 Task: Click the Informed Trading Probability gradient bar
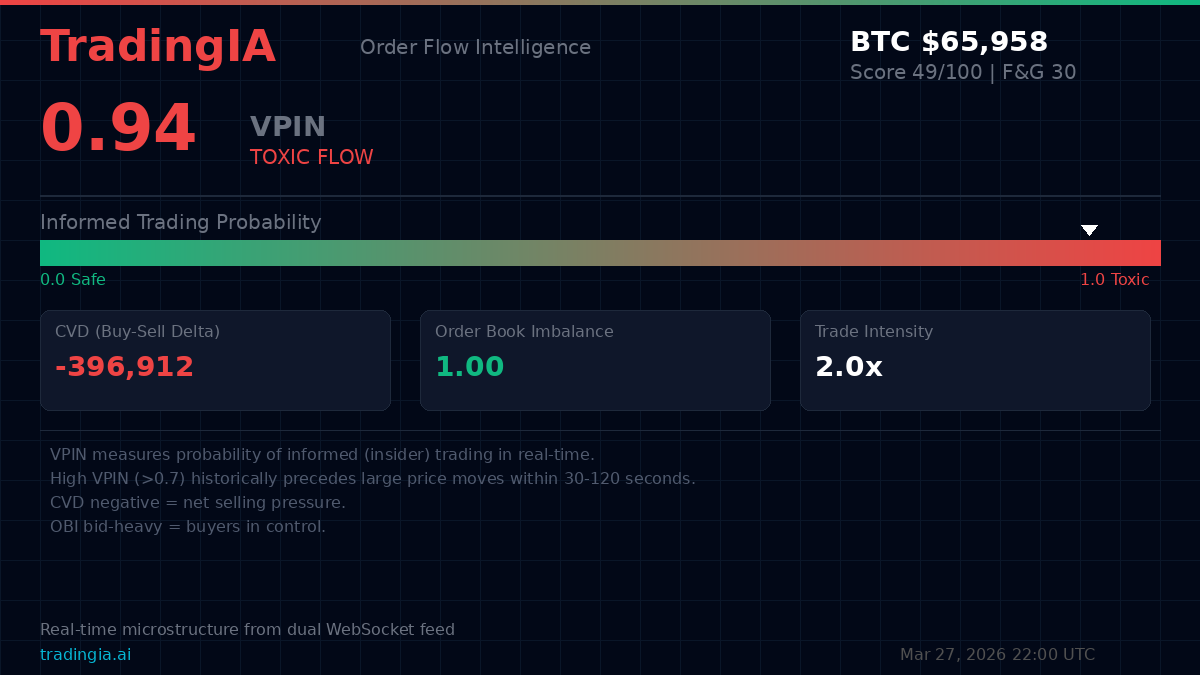(x=600, y=253)
